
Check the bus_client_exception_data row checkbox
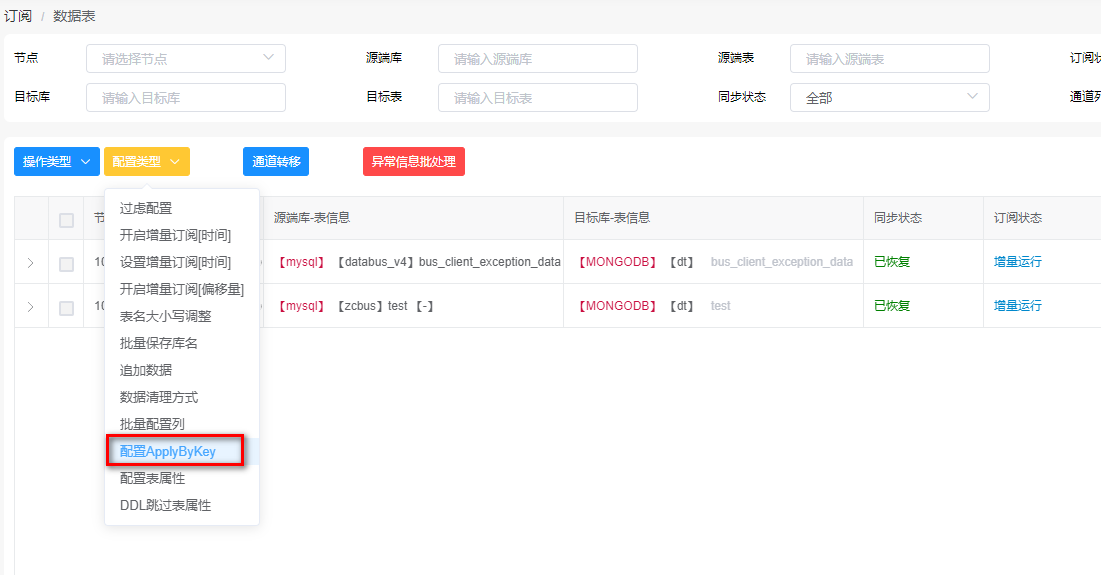tap(66, 264)
